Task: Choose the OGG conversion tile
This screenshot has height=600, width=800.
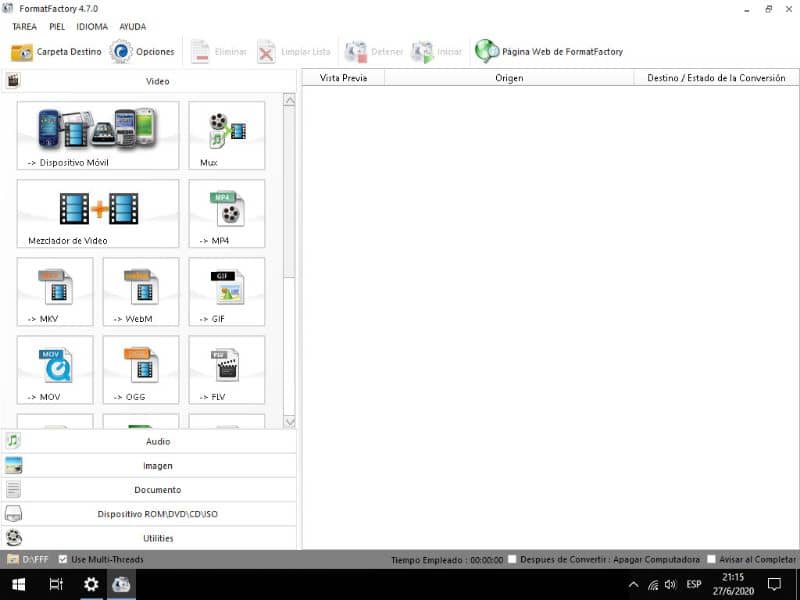Action: click(141, 369)
